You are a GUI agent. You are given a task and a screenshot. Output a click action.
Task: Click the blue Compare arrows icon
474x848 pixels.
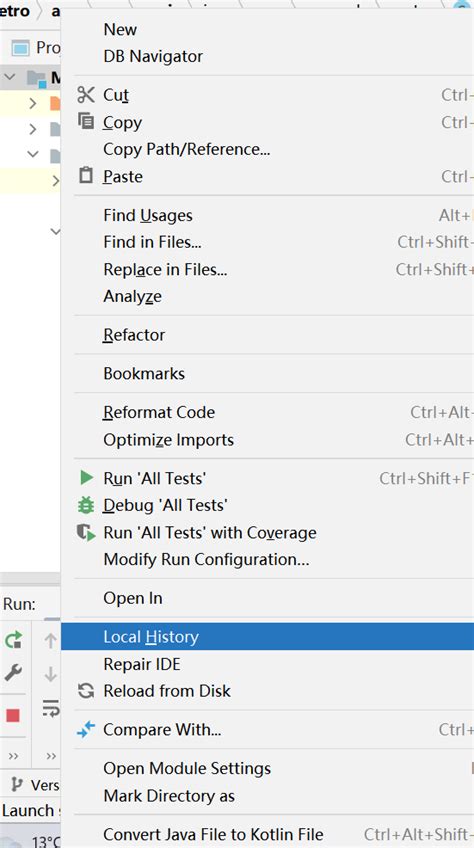[x=85, y=730]
